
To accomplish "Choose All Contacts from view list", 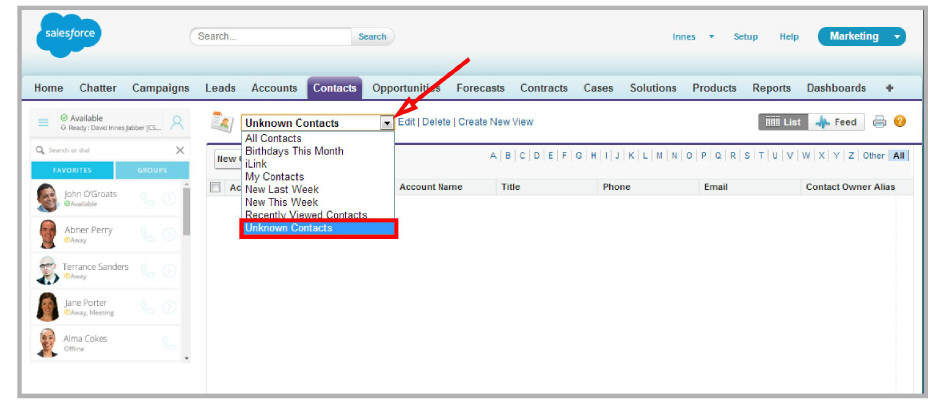I will tap(273, 139).
